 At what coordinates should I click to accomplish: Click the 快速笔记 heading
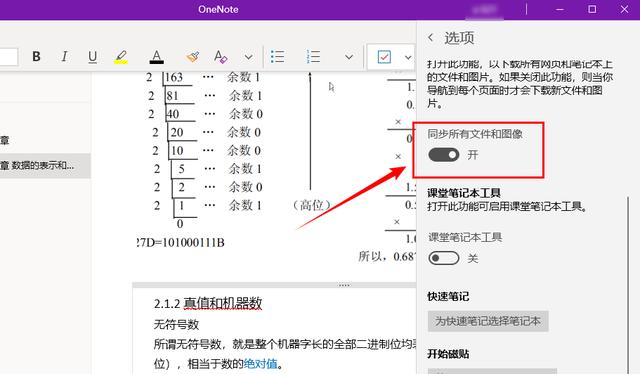pyautogui.click(x=448, y=296)
